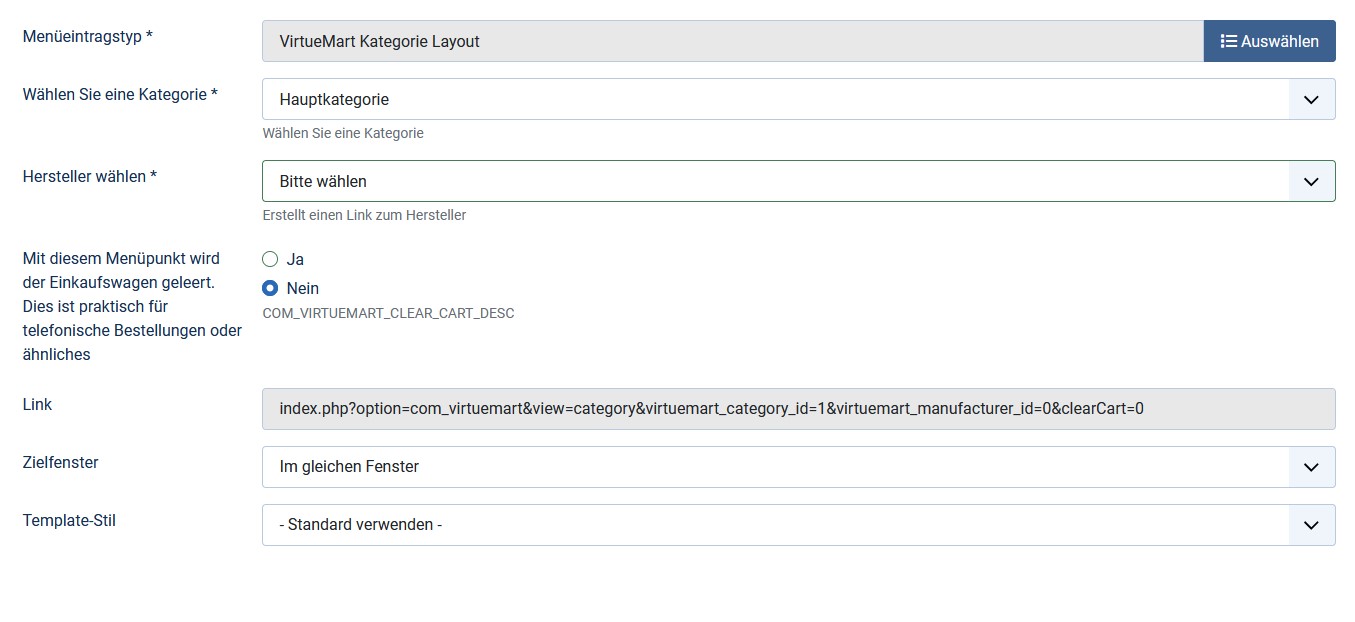
Task: Click the chevron arrow of Hersteller wählen
Action: coord(1311,182)
